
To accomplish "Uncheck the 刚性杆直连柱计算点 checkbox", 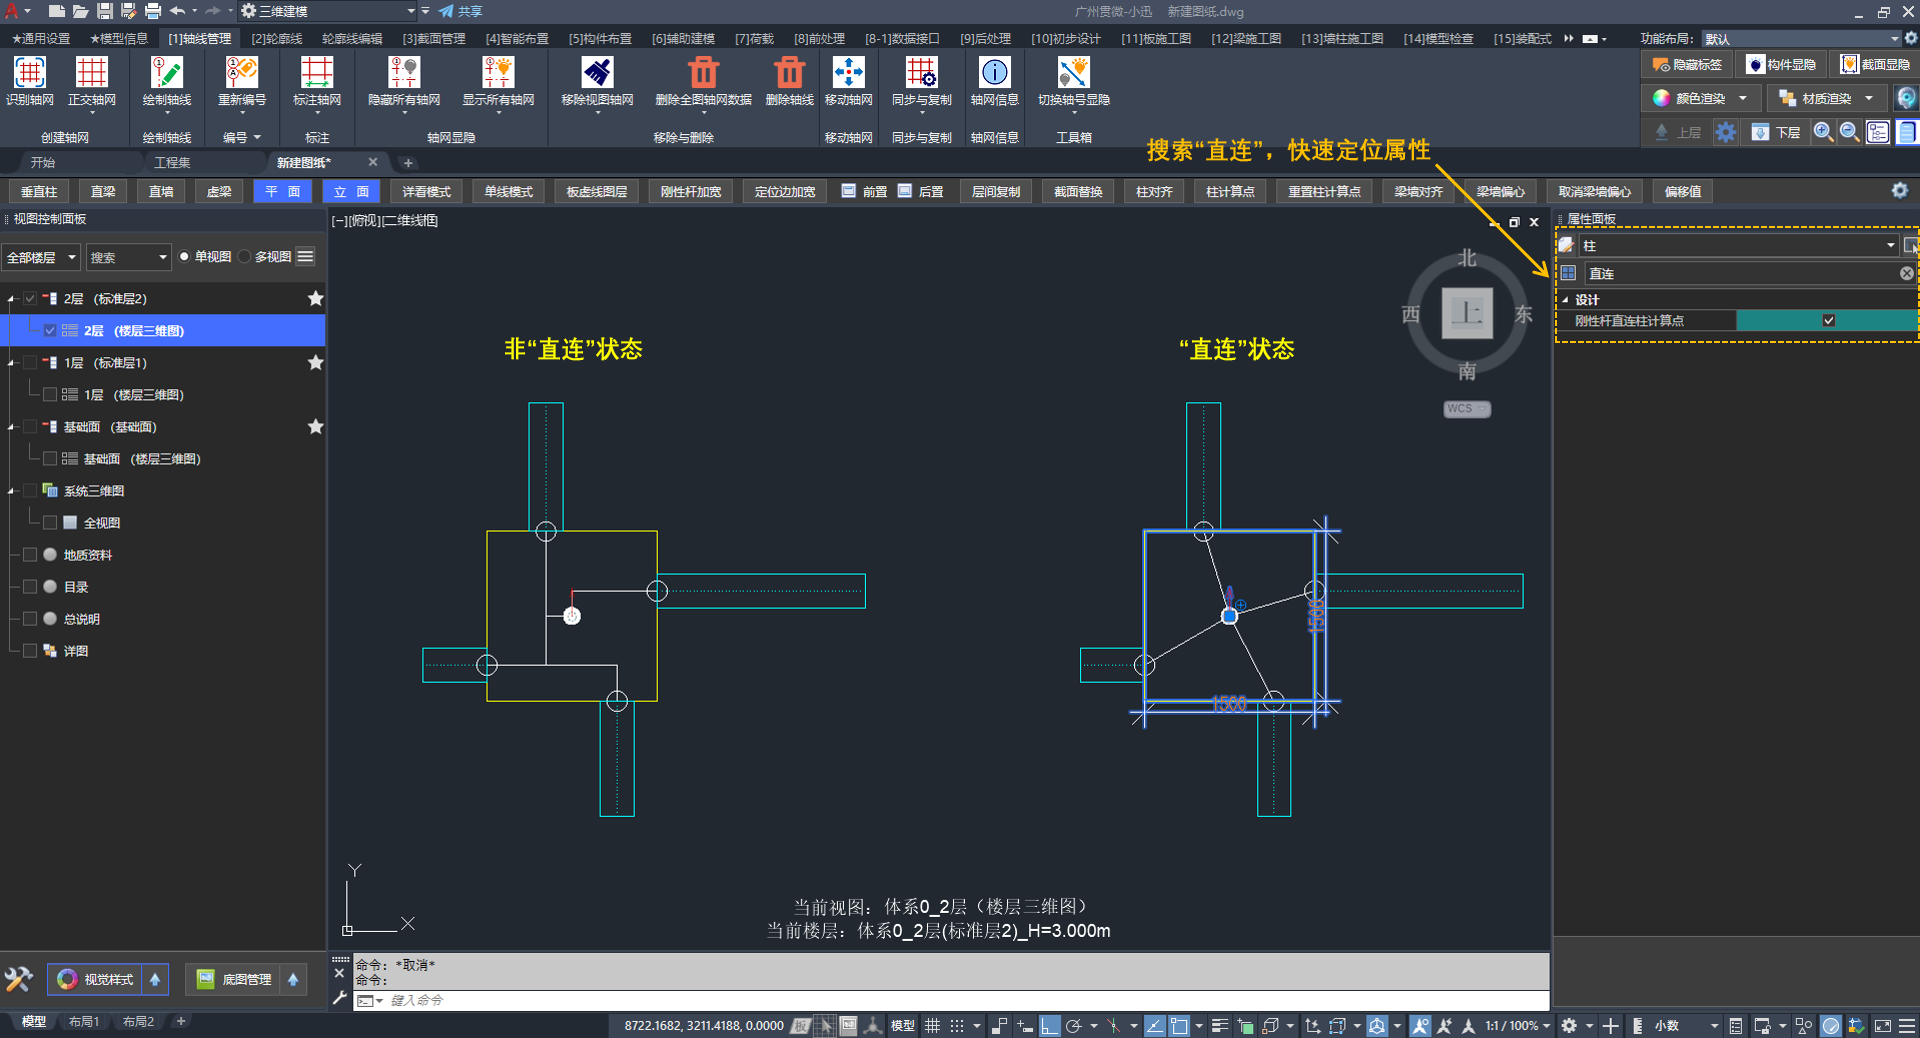I will pyautogui.click(x=1828, y=321).
